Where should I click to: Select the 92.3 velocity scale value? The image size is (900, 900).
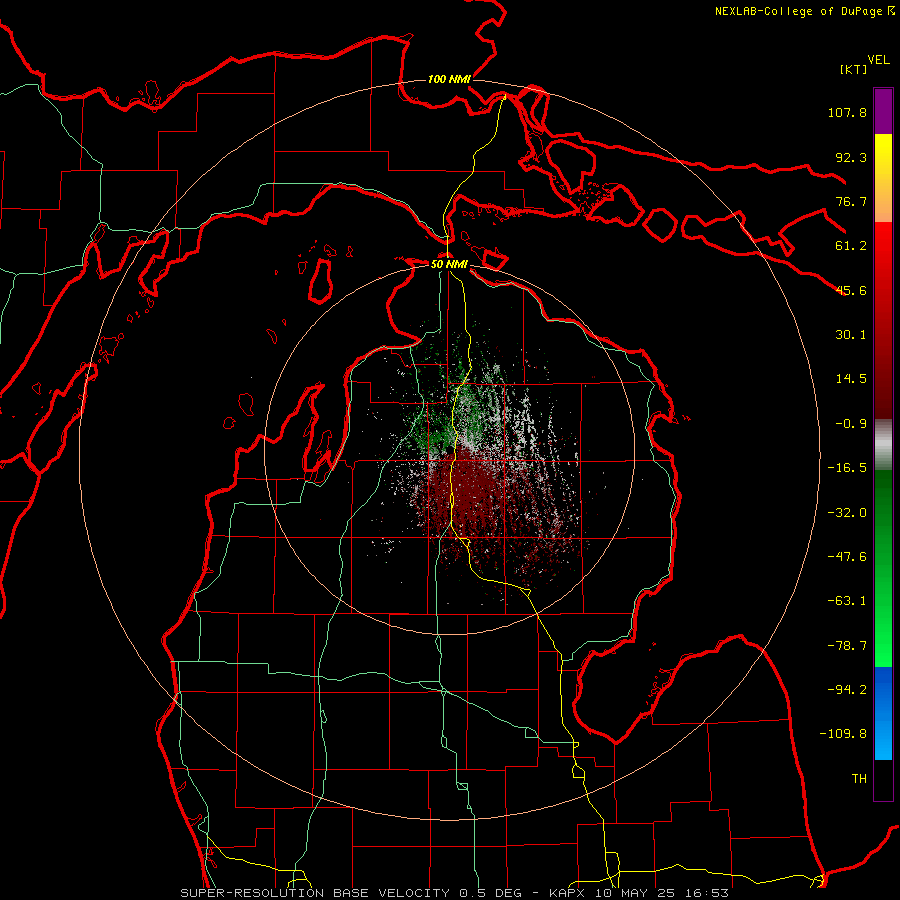[x=851, y=157]
